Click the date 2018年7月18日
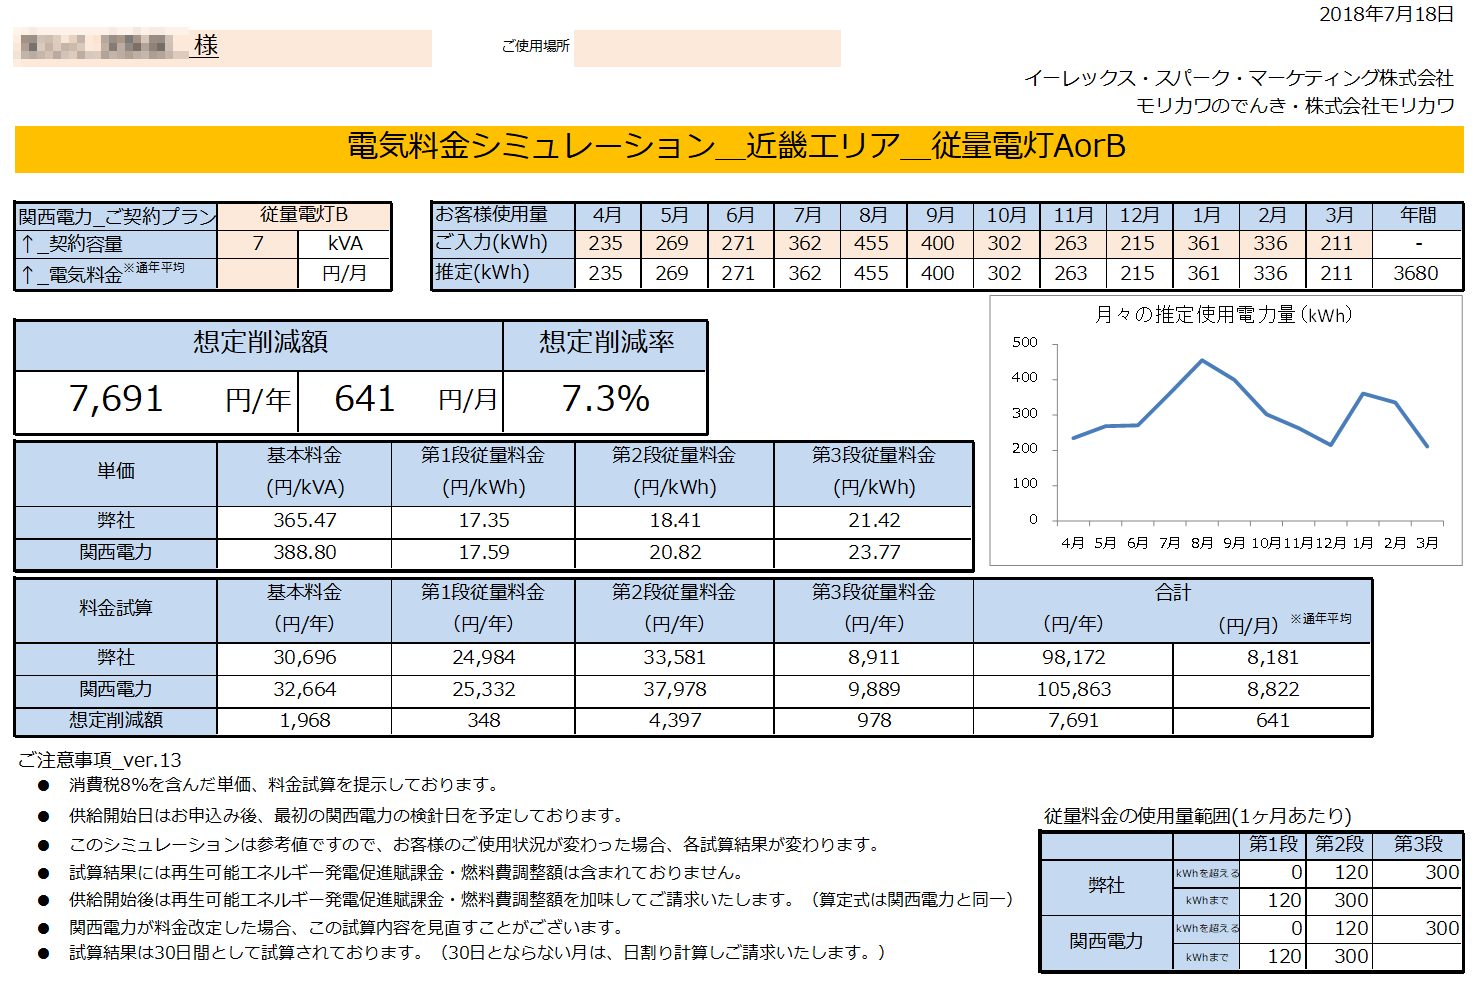The height and width of the screenshot is (989, 1475). (1386, 14)
